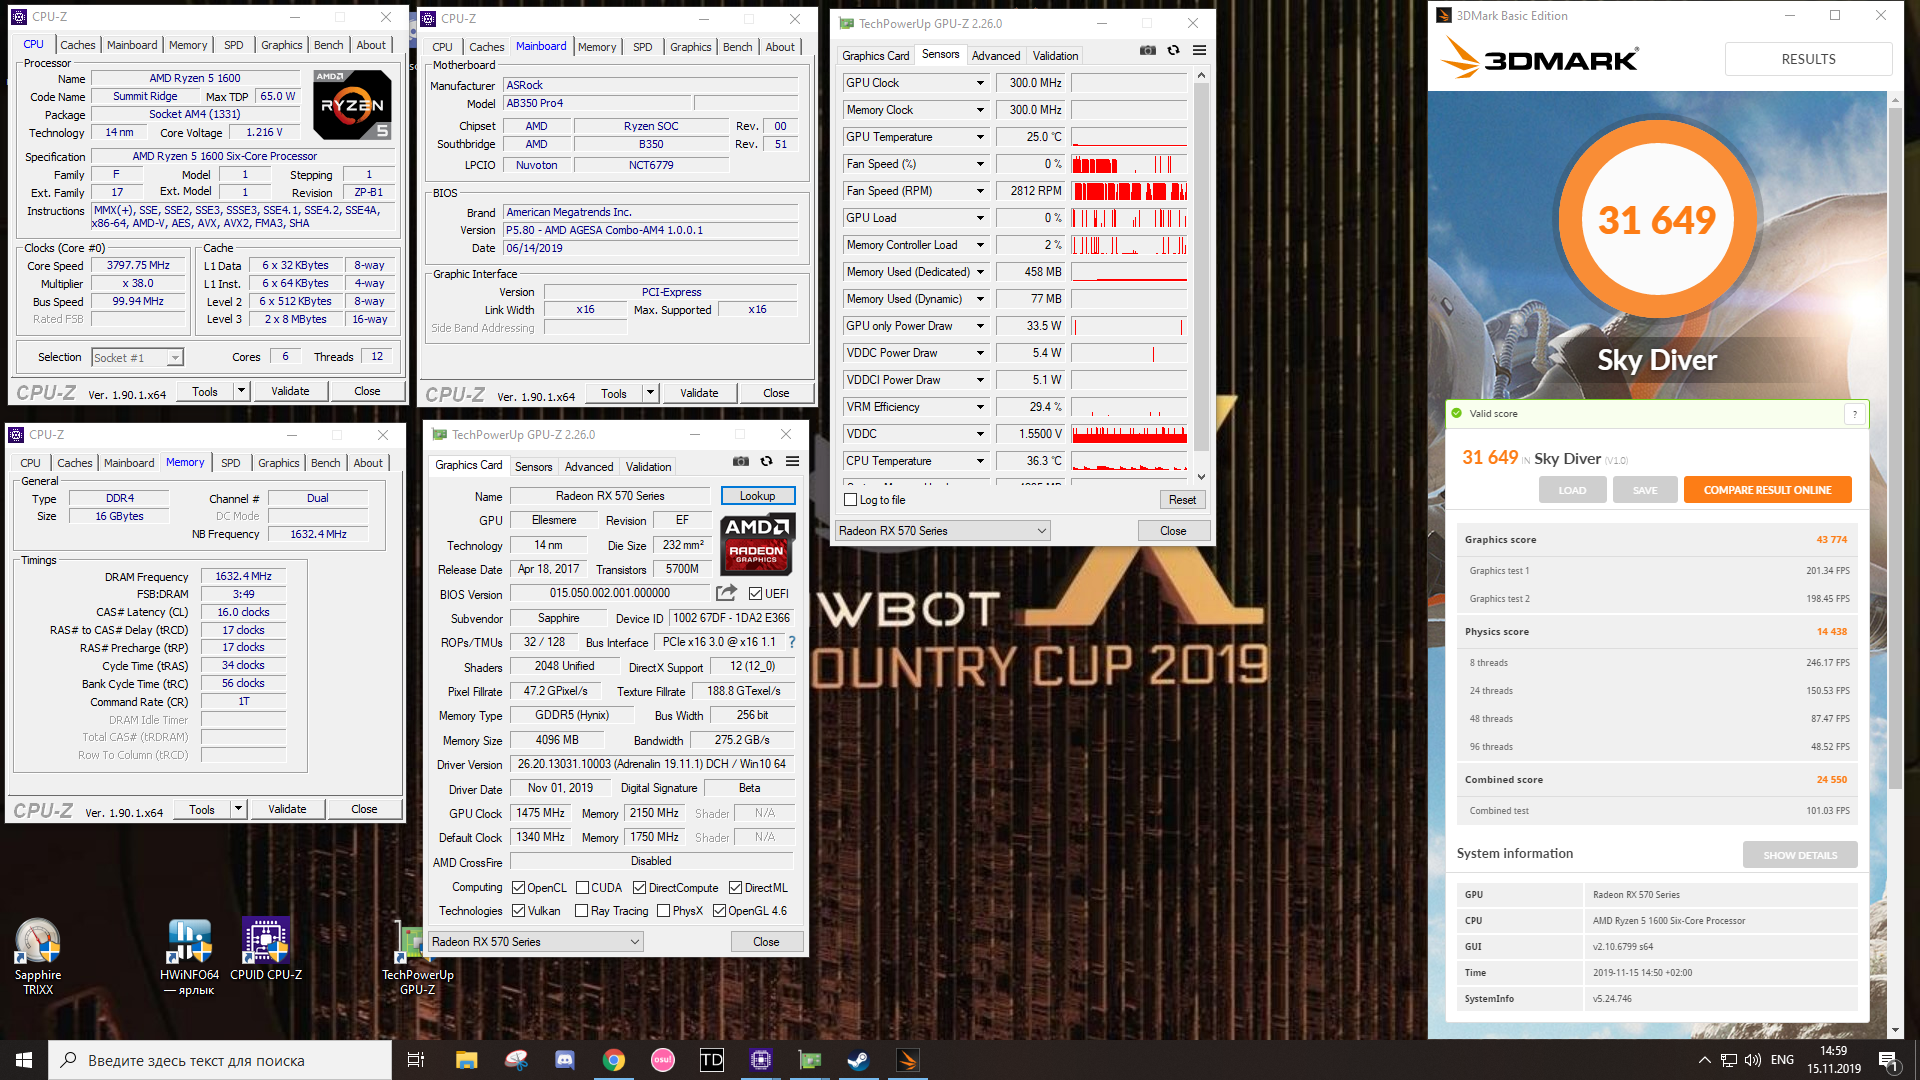The height and width of the screenshot is (1080, 1920).
Task: Toggle the Ray Tracing checkbox
Action: click(x=582, y=911)
